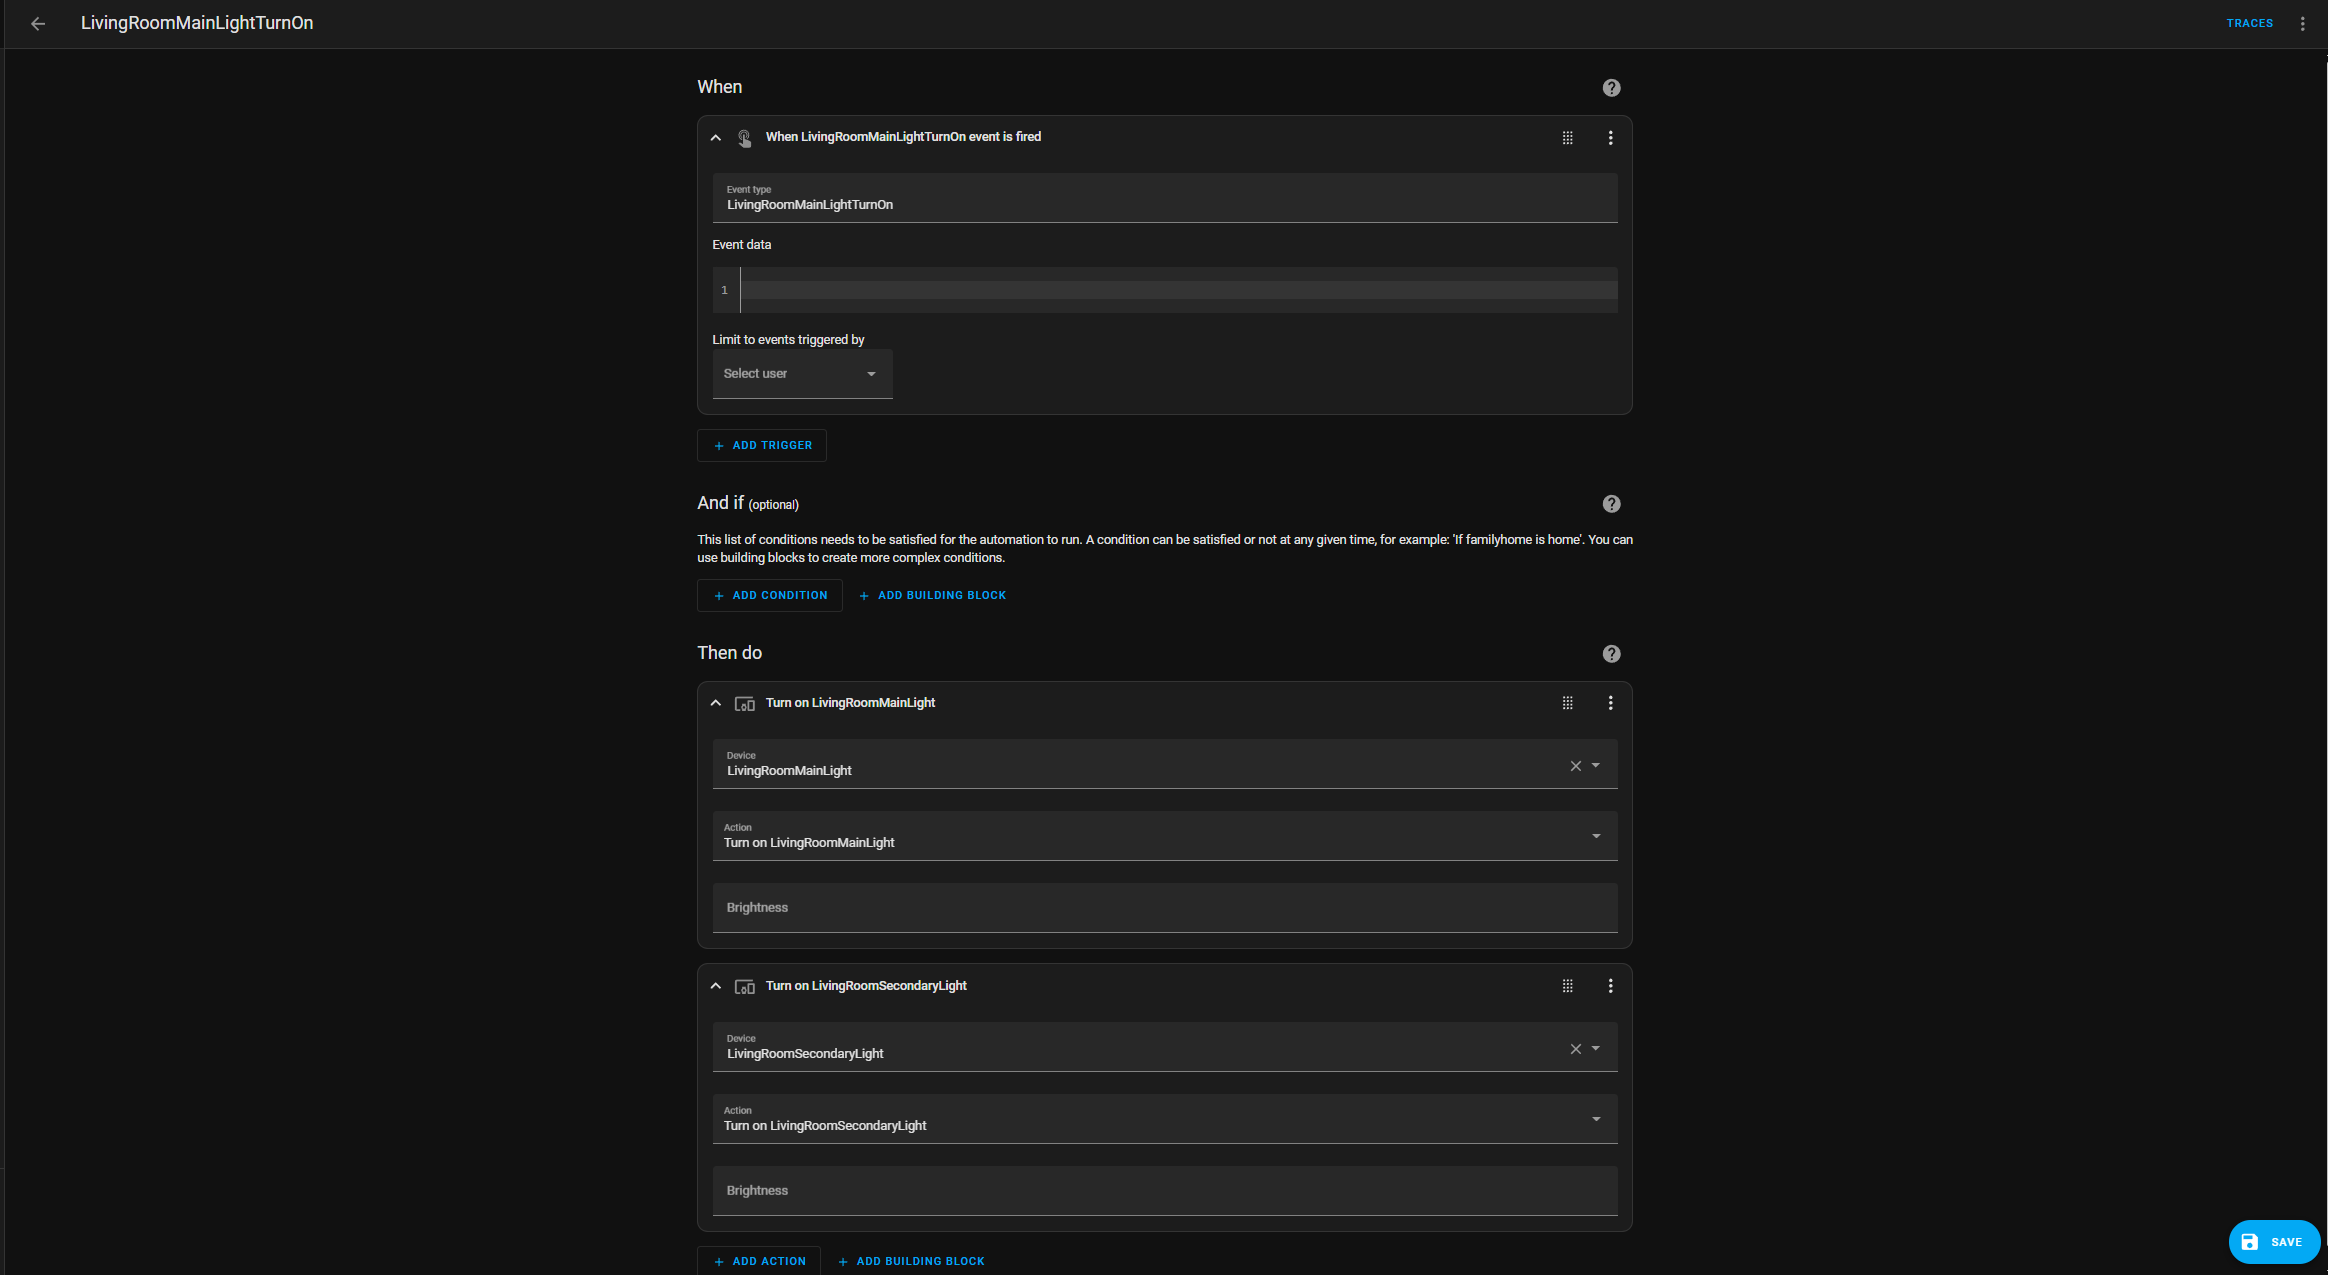Open the event trigger three-dot menu
Viewport: 2328px width, 1275px height.
(x=1610, y=138)
